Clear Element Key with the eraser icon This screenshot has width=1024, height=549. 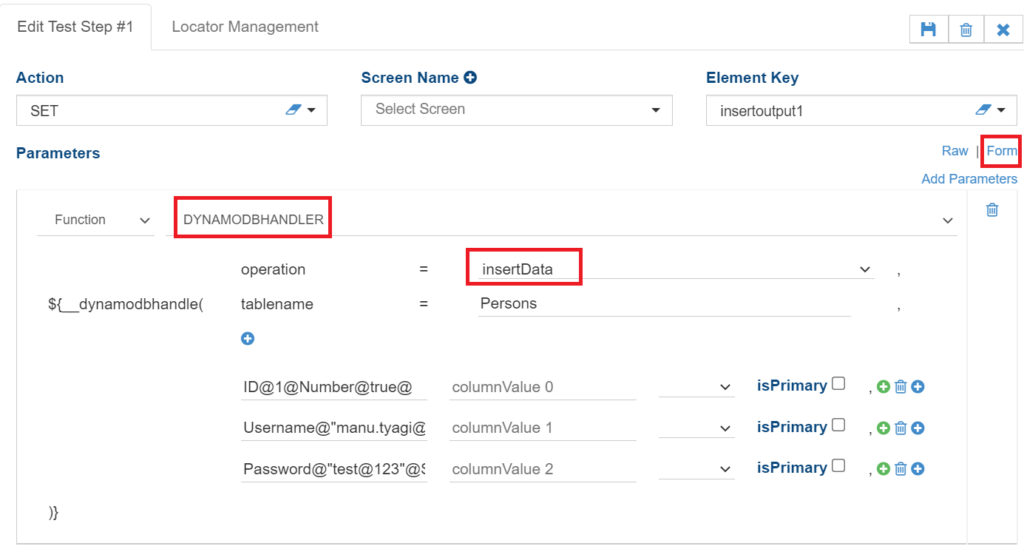tap(982, 110)
